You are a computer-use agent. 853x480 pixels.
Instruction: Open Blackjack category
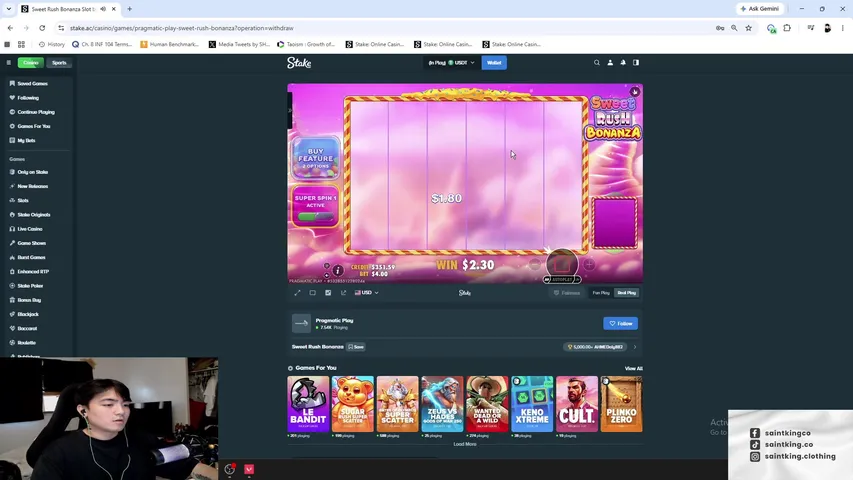tap(28, 314)
